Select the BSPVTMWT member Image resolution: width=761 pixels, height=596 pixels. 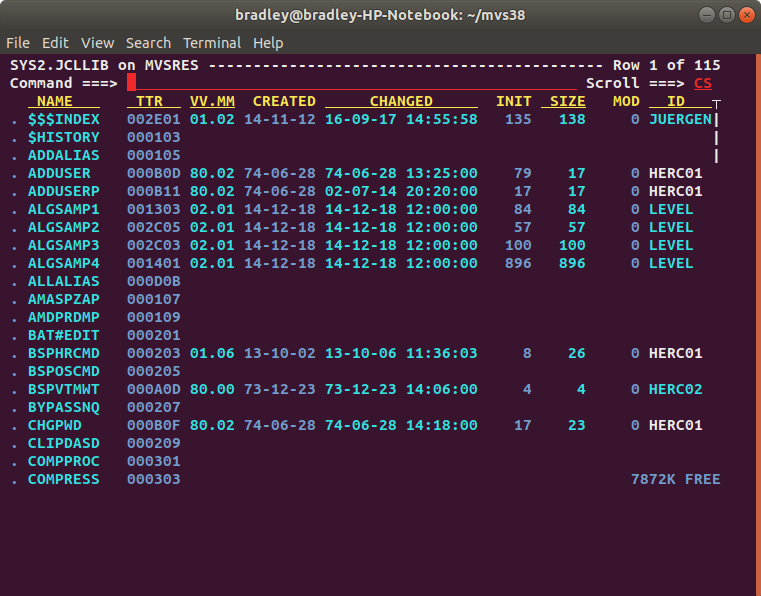(x=64, y=389)
